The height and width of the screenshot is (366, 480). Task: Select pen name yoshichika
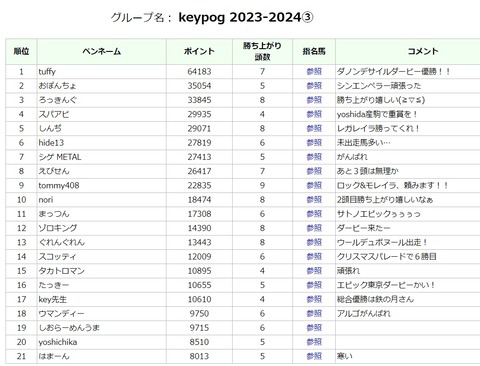[58, 342]
